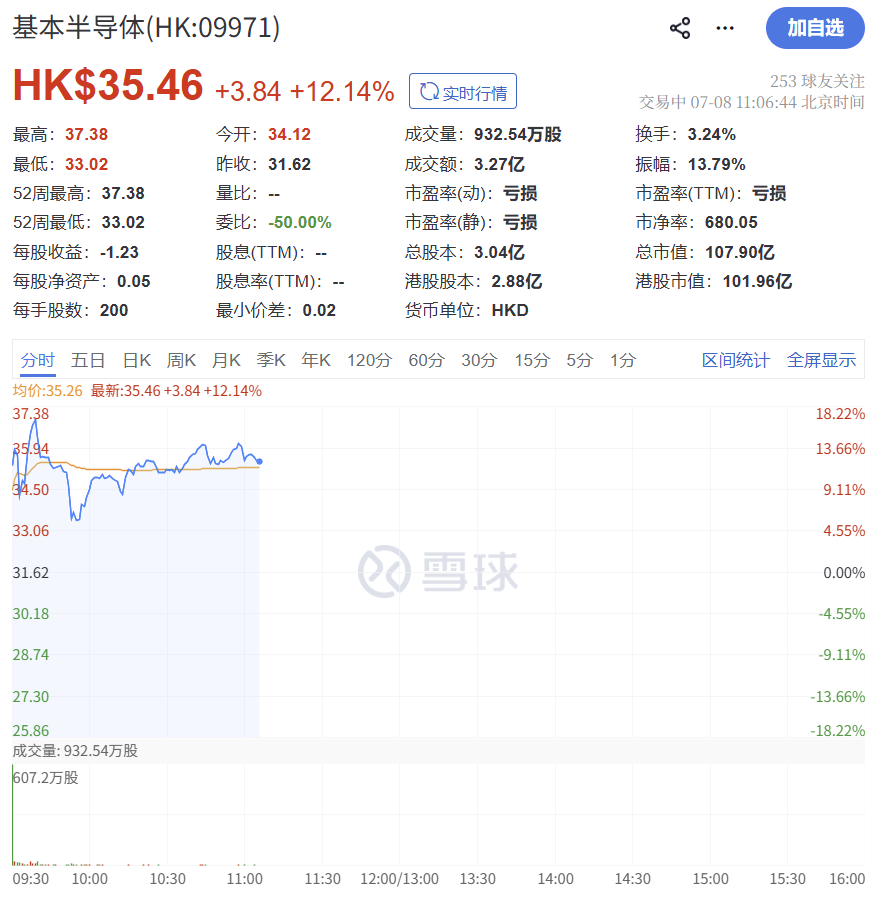Click the 607.2万股 volume axis label
884x902 pixels.
45,778
